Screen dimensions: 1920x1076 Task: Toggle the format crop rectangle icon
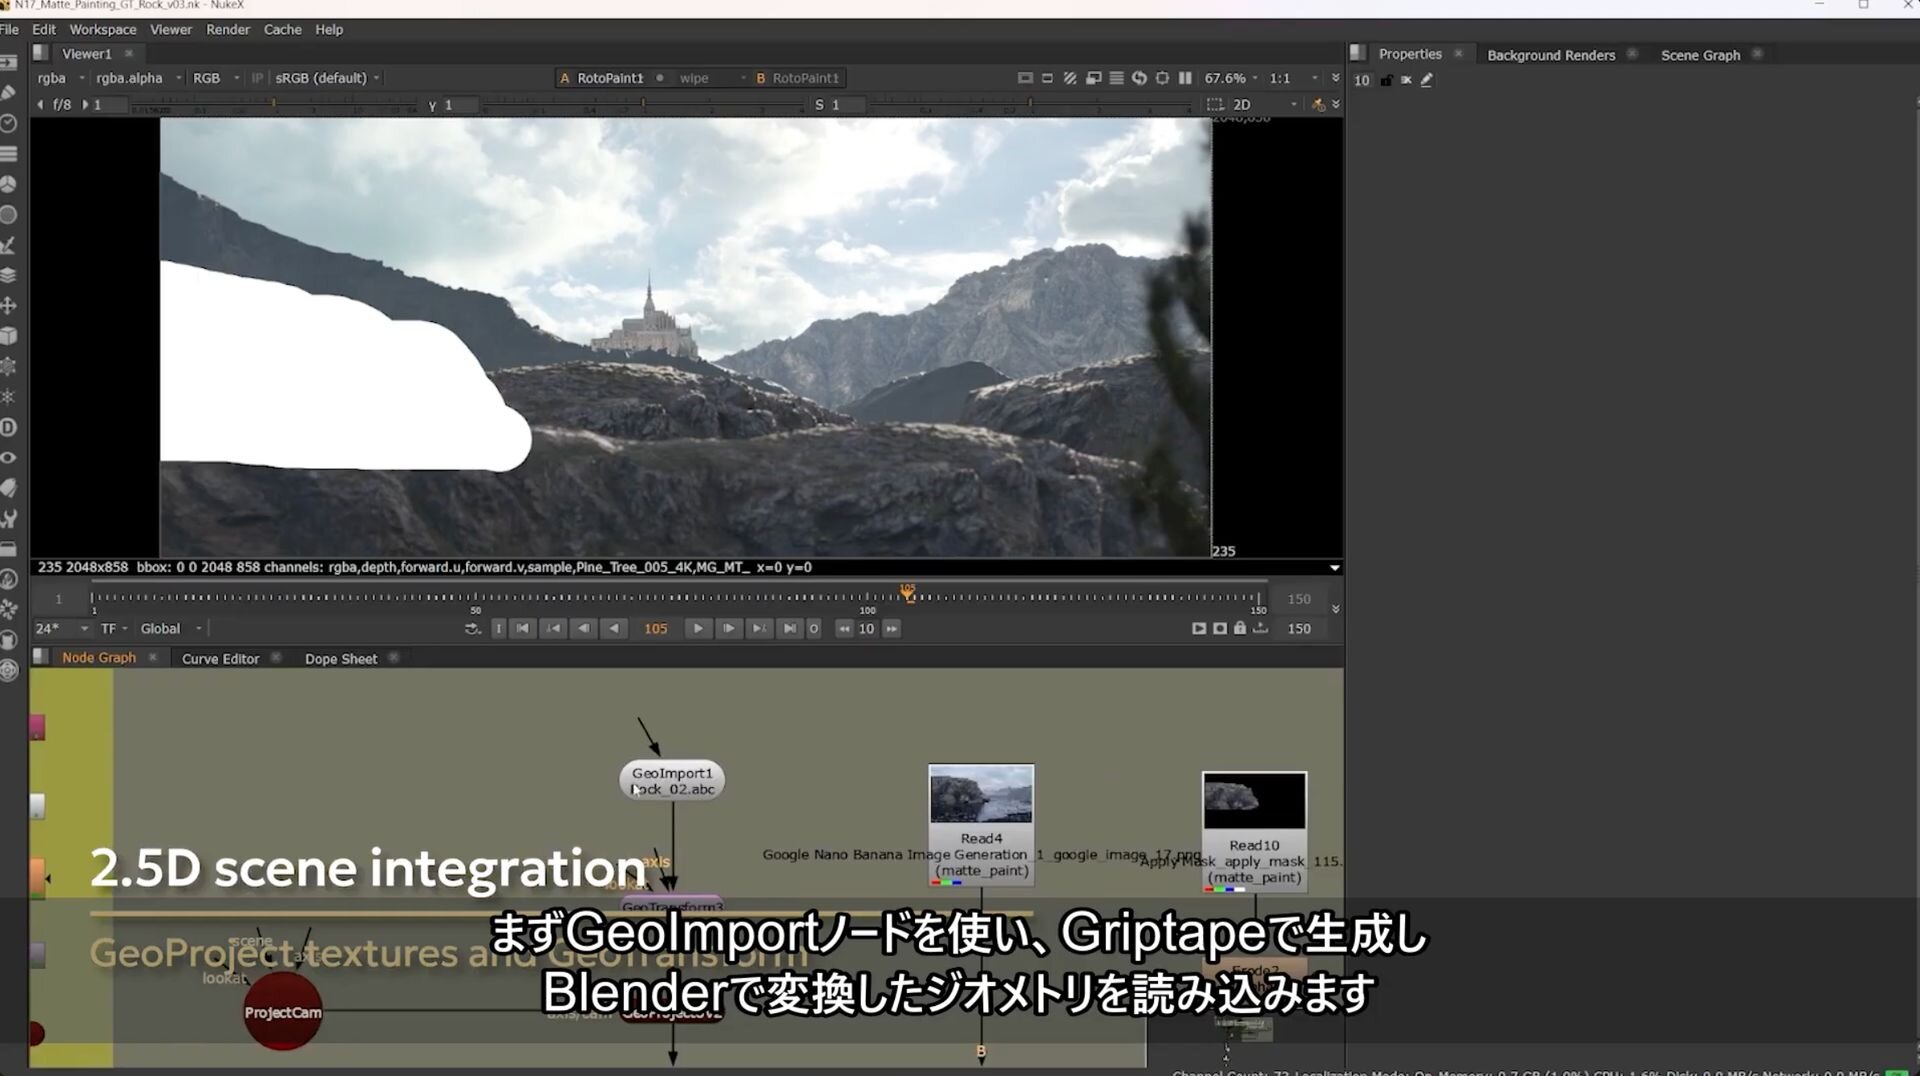click(x=1047, y=78)
